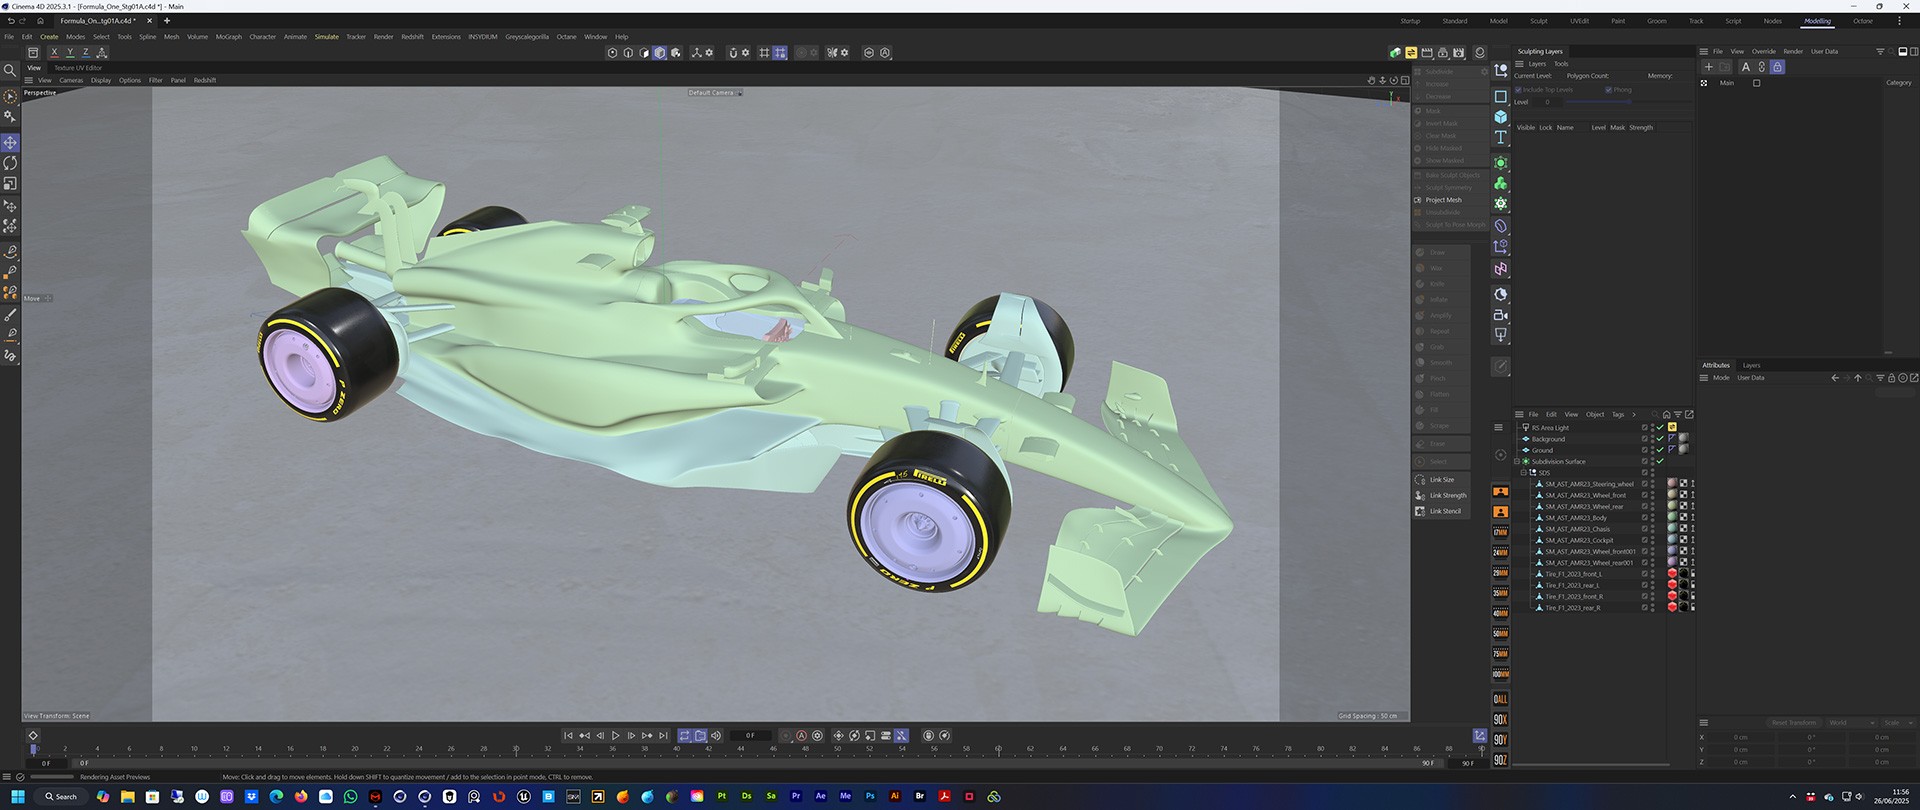Click the Link Stencil sculpt option
This screenshot has width=1920, height=810.
[x=1444, y=511]
